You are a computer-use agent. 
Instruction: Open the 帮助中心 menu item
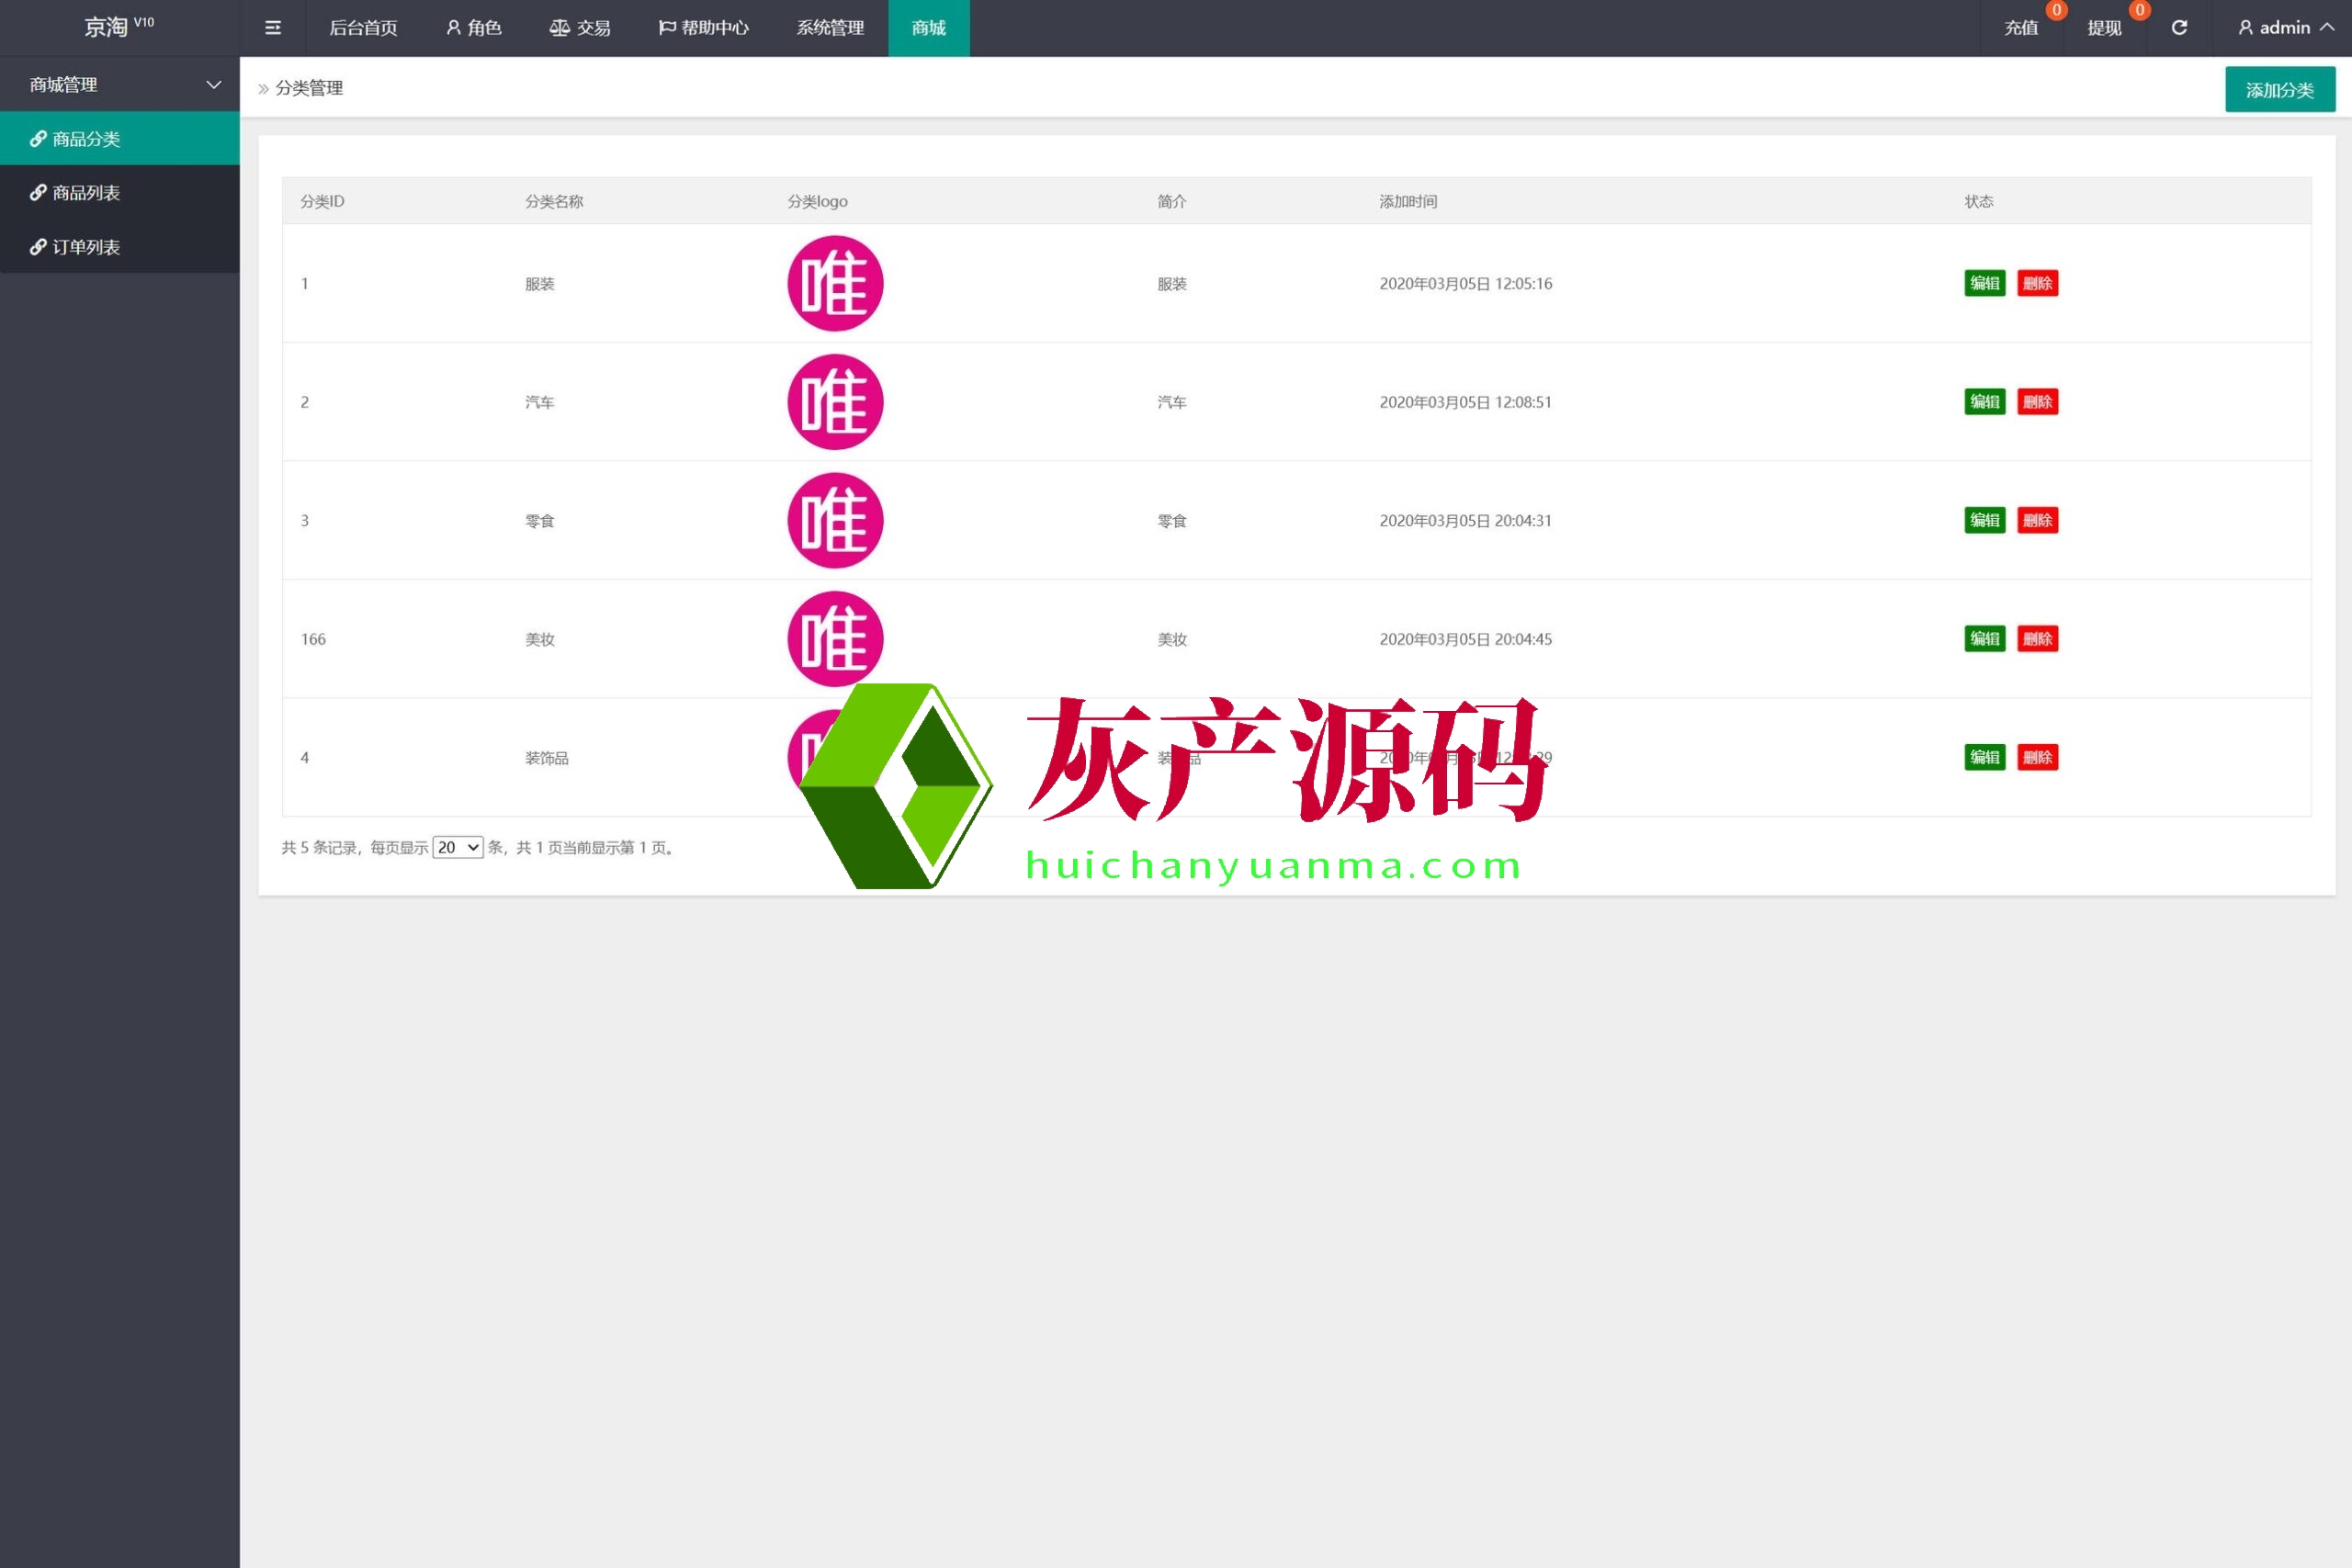pyautogui.click(x=703, y=28)
